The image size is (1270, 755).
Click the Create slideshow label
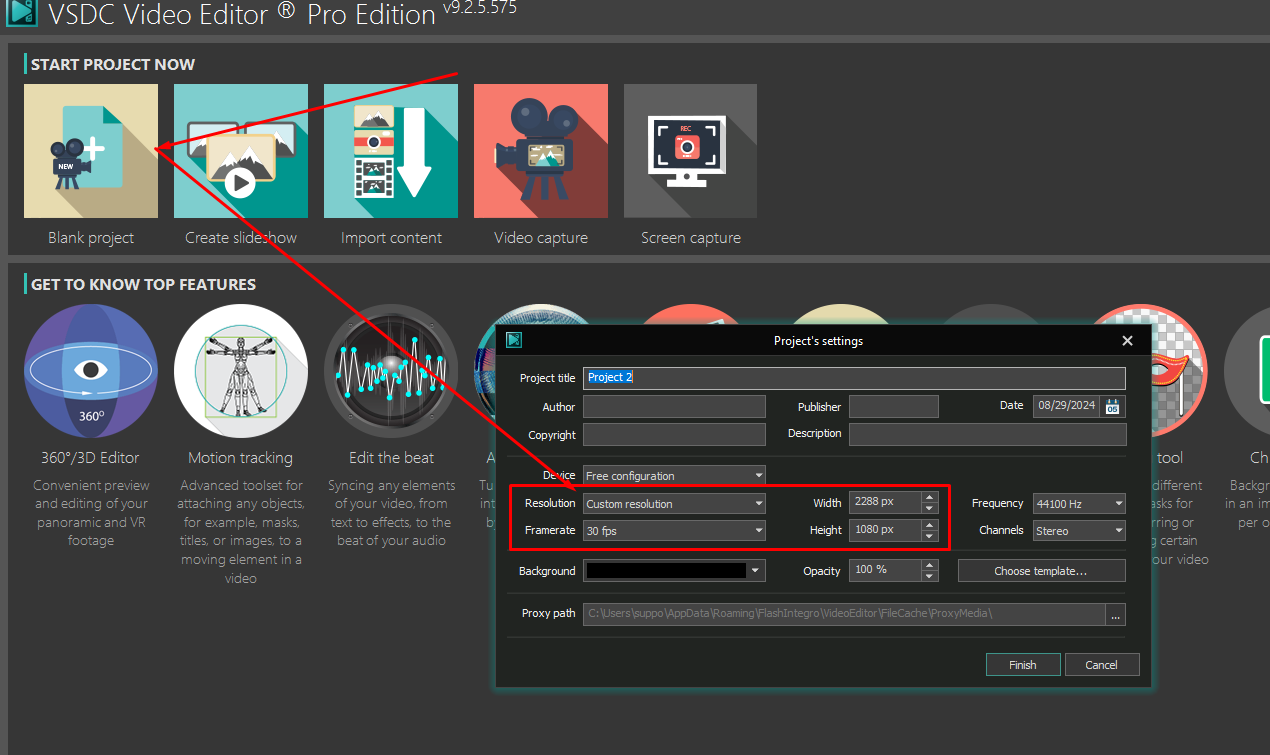tap(241, 238)
